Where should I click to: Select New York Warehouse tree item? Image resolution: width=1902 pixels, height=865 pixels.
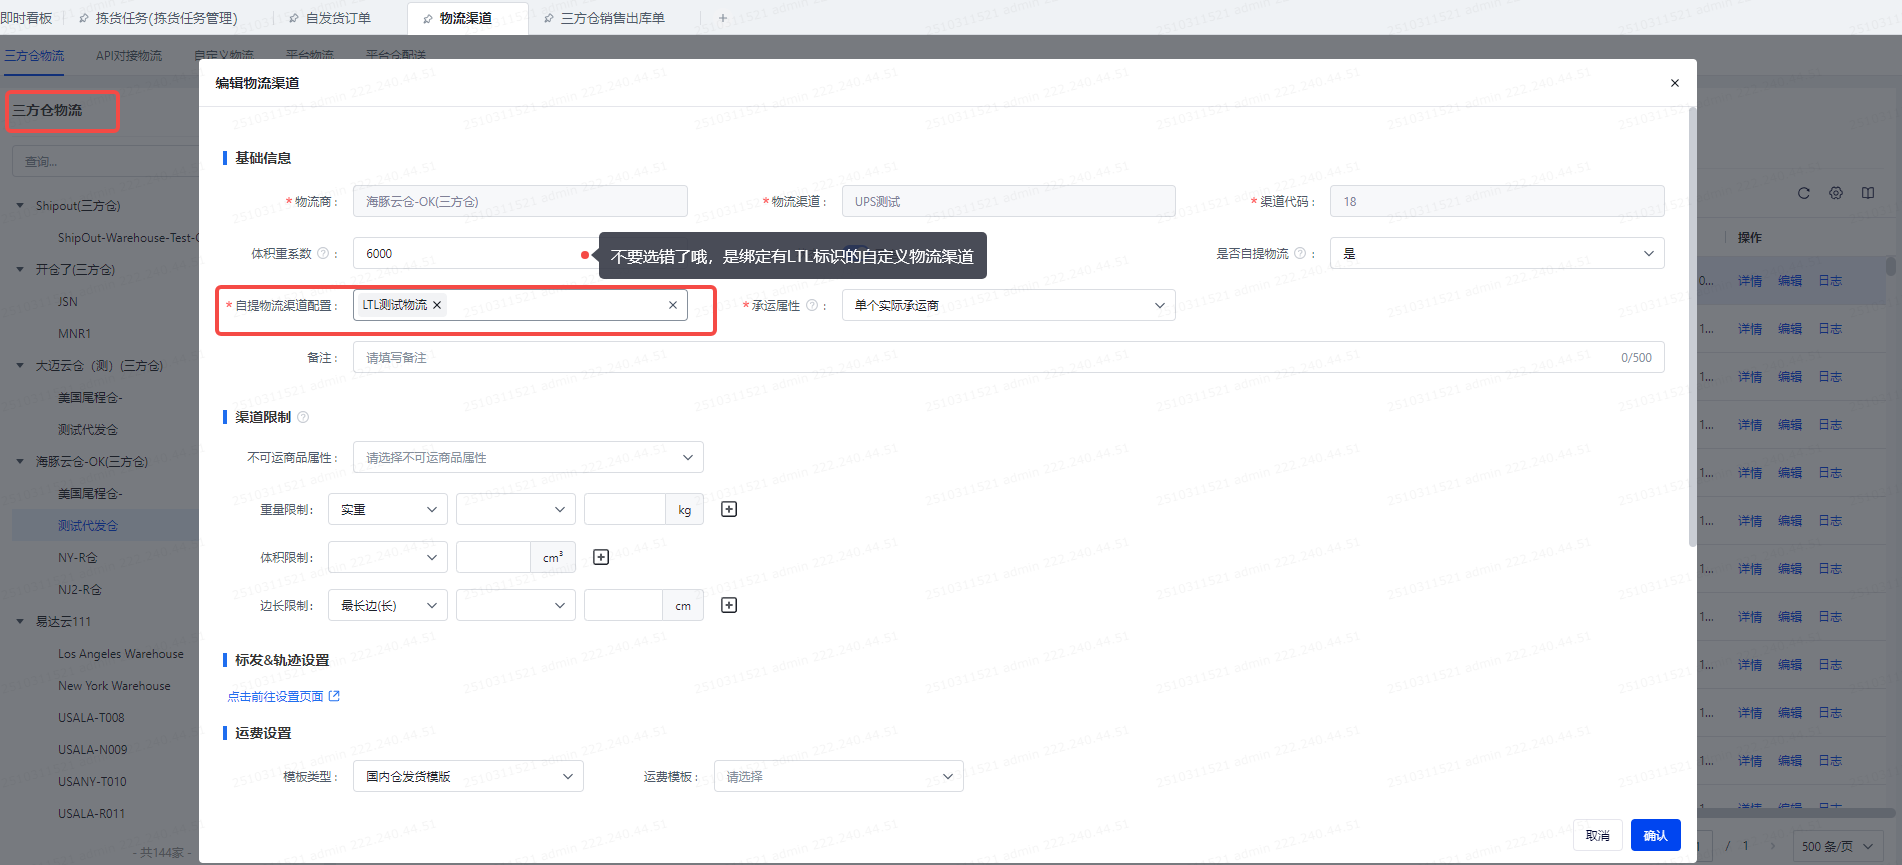pos(114,685)
